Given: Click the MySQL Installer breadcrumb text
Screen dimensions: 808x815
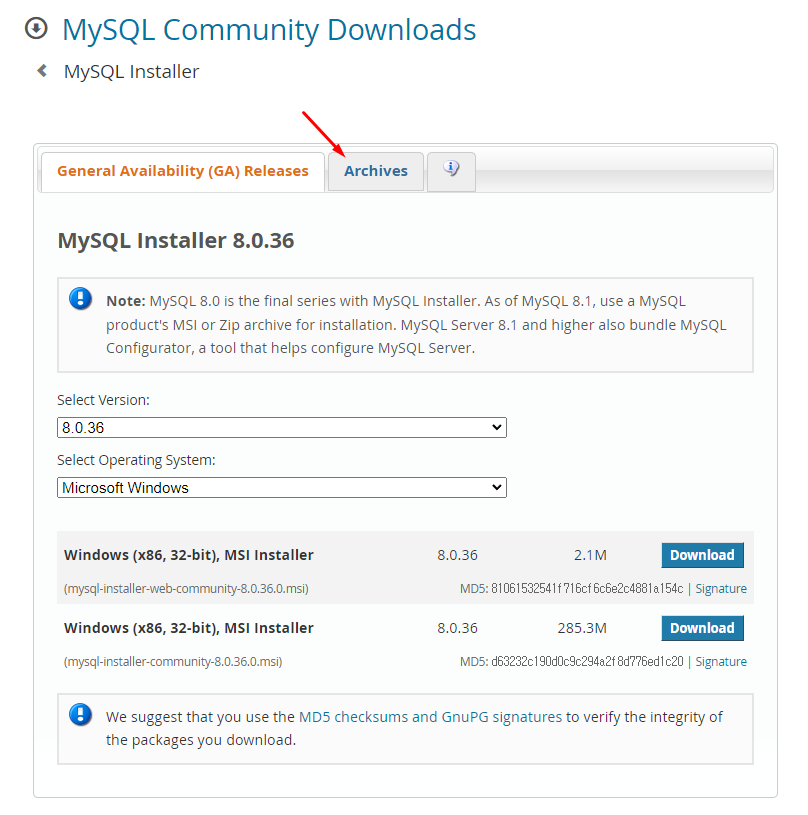Looking at the screenshot, I should (x=131, y=72).
